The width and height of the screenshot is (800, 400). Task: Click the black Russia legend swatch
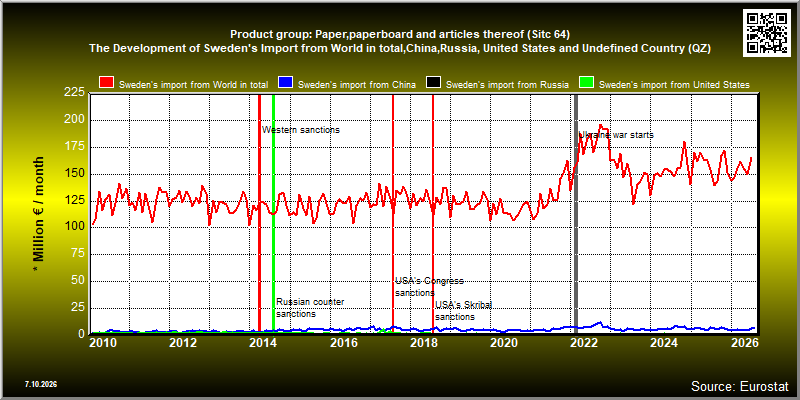434,84
